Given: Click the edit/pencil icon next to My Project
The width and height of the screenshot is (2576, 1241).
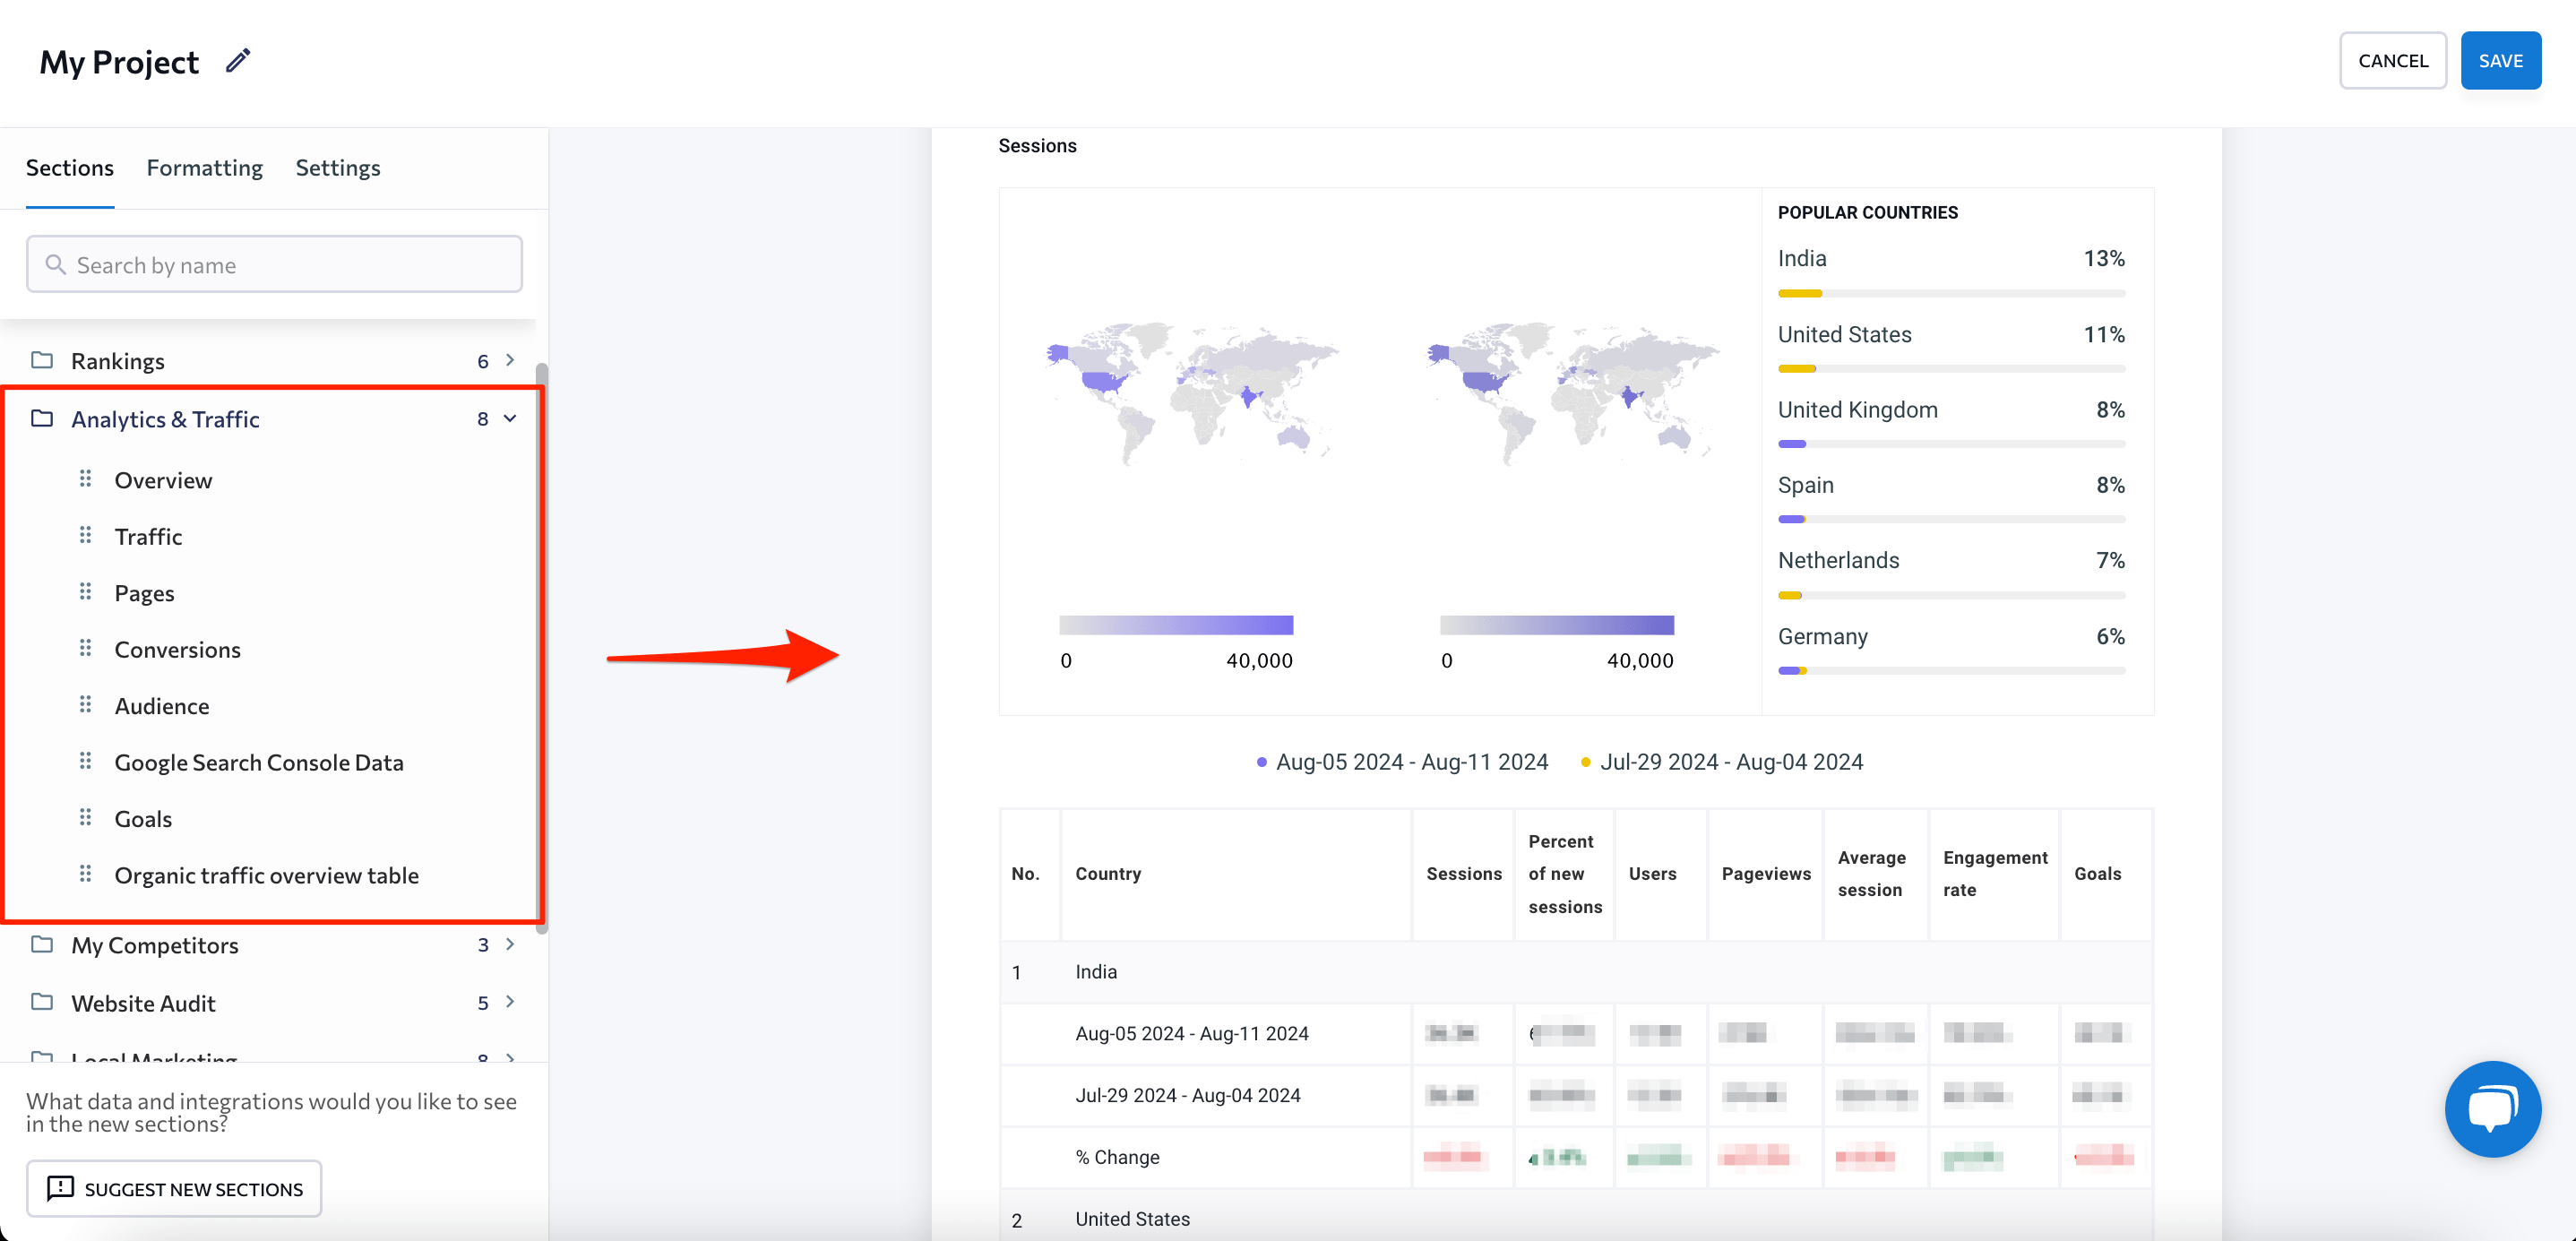Looking at the screenshot, I should 242,61.
